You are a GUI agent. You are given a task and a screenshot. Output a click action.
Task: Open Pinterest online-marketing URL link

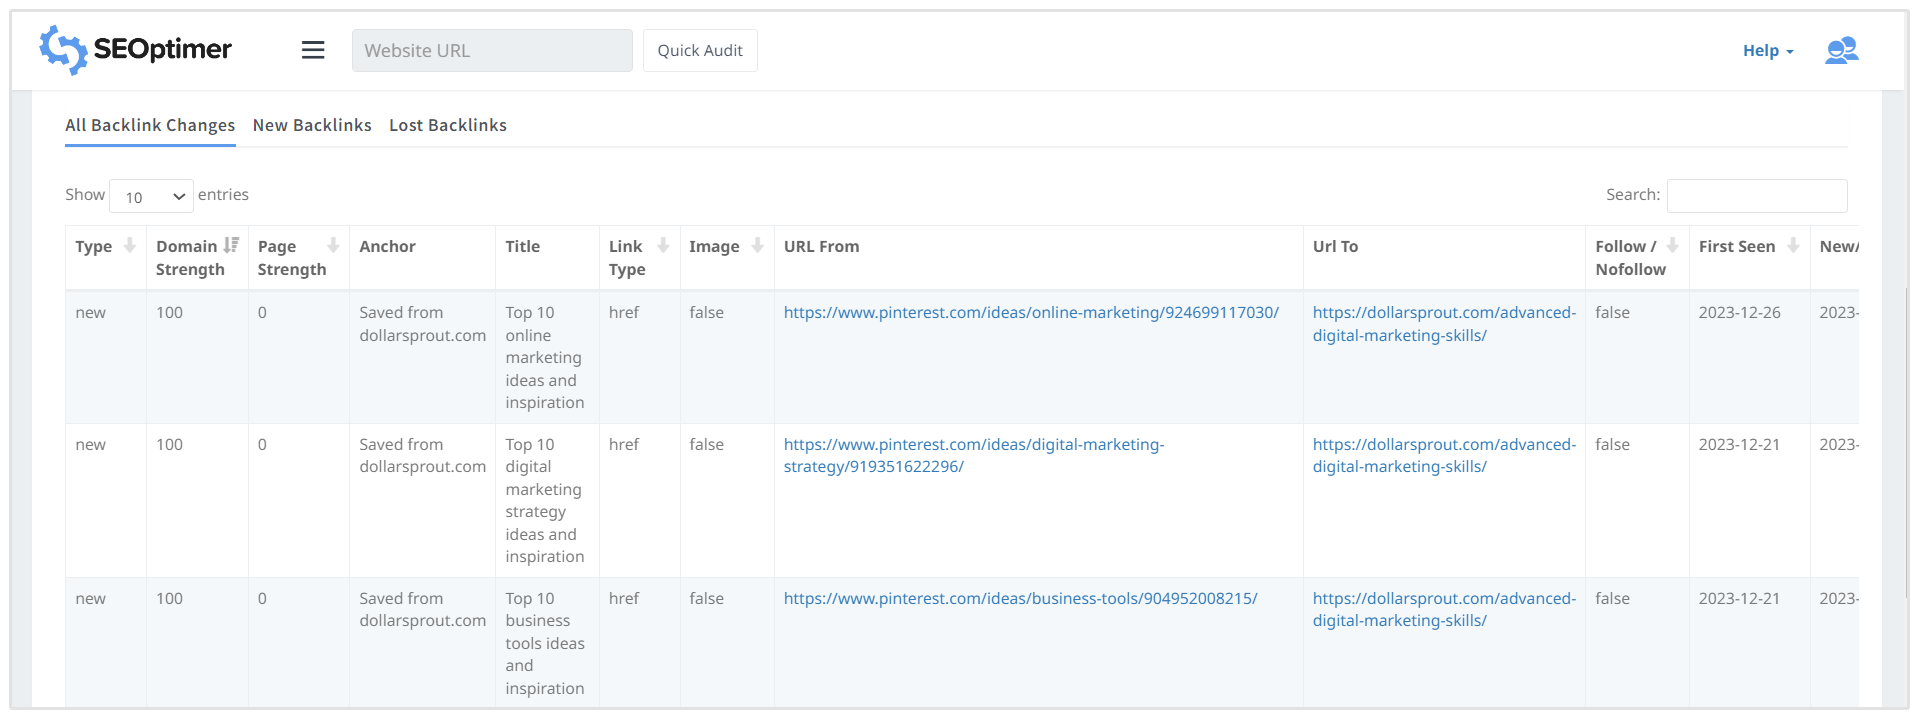click(x=1031, y=313)
